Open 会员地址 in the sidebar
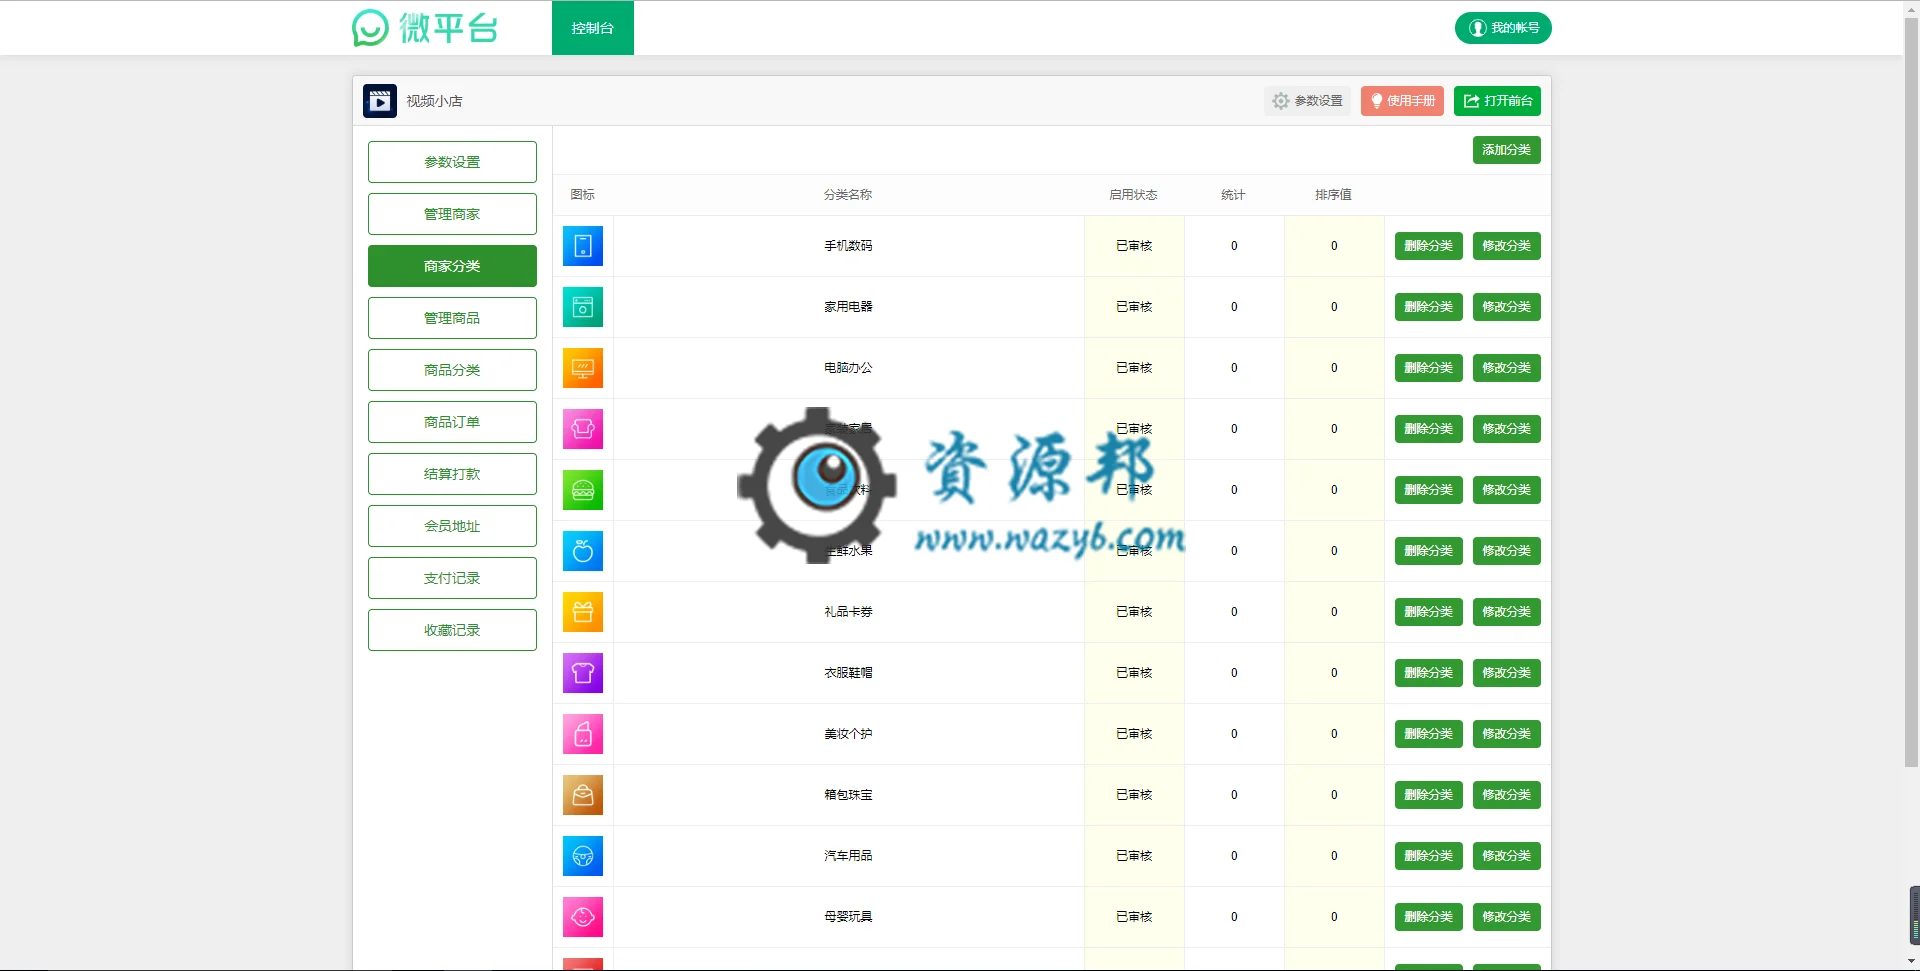 (452, 526)
